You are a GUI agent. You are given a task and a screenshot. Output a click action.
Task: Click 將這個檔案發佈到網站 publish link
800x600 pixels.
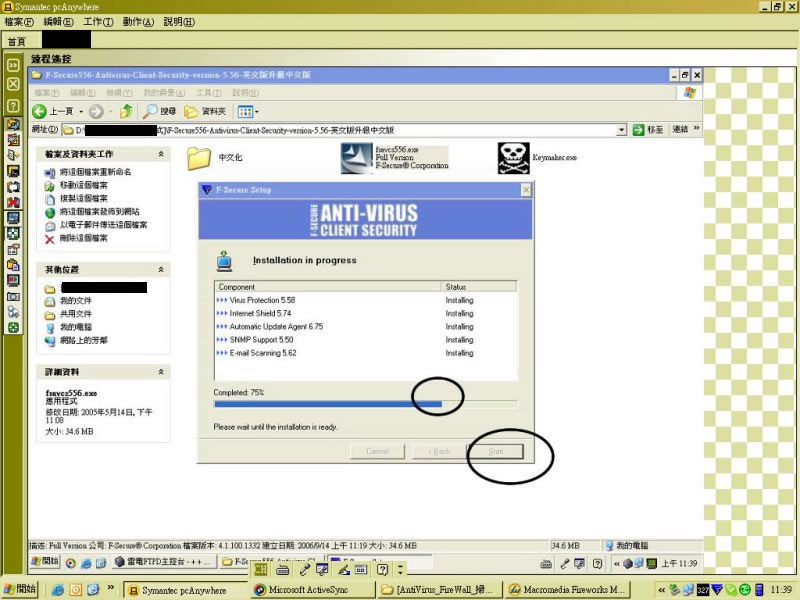pyautogui.click(x=99, y=212)
